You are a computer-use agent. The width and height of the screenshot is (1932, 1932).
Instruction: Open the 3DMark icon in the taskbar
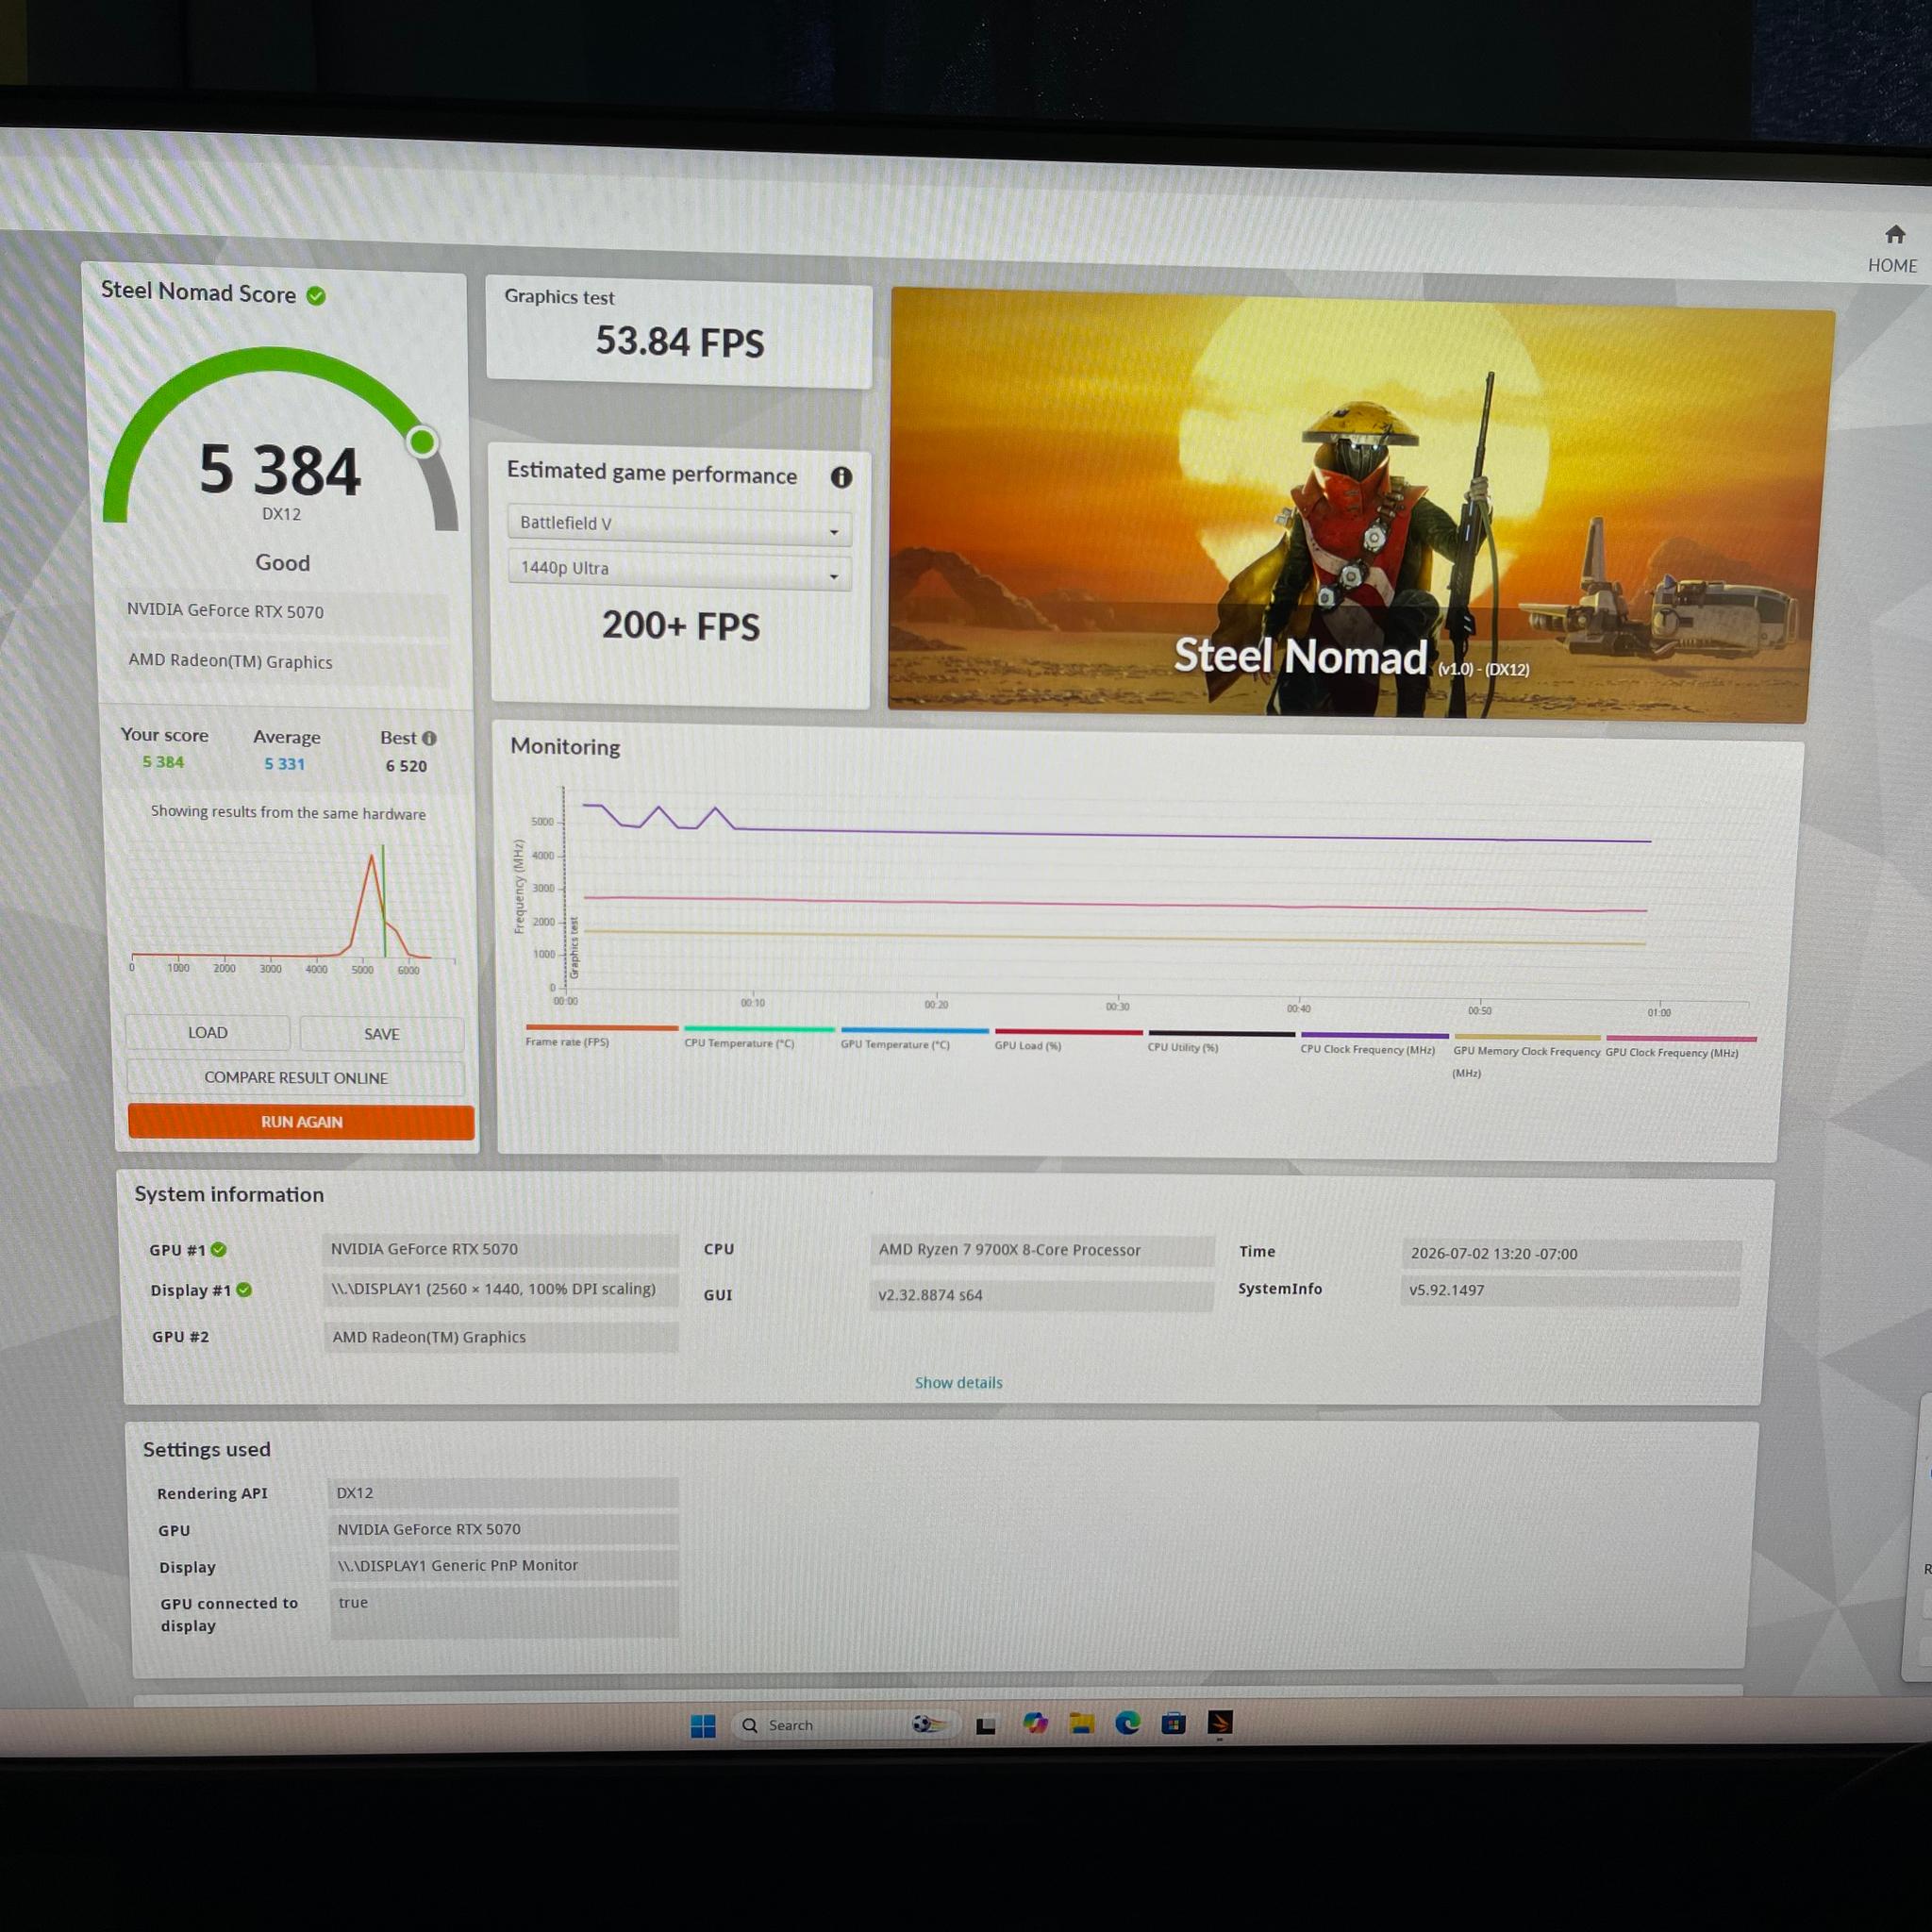pyautogui.click(x=1220, y=1722)
